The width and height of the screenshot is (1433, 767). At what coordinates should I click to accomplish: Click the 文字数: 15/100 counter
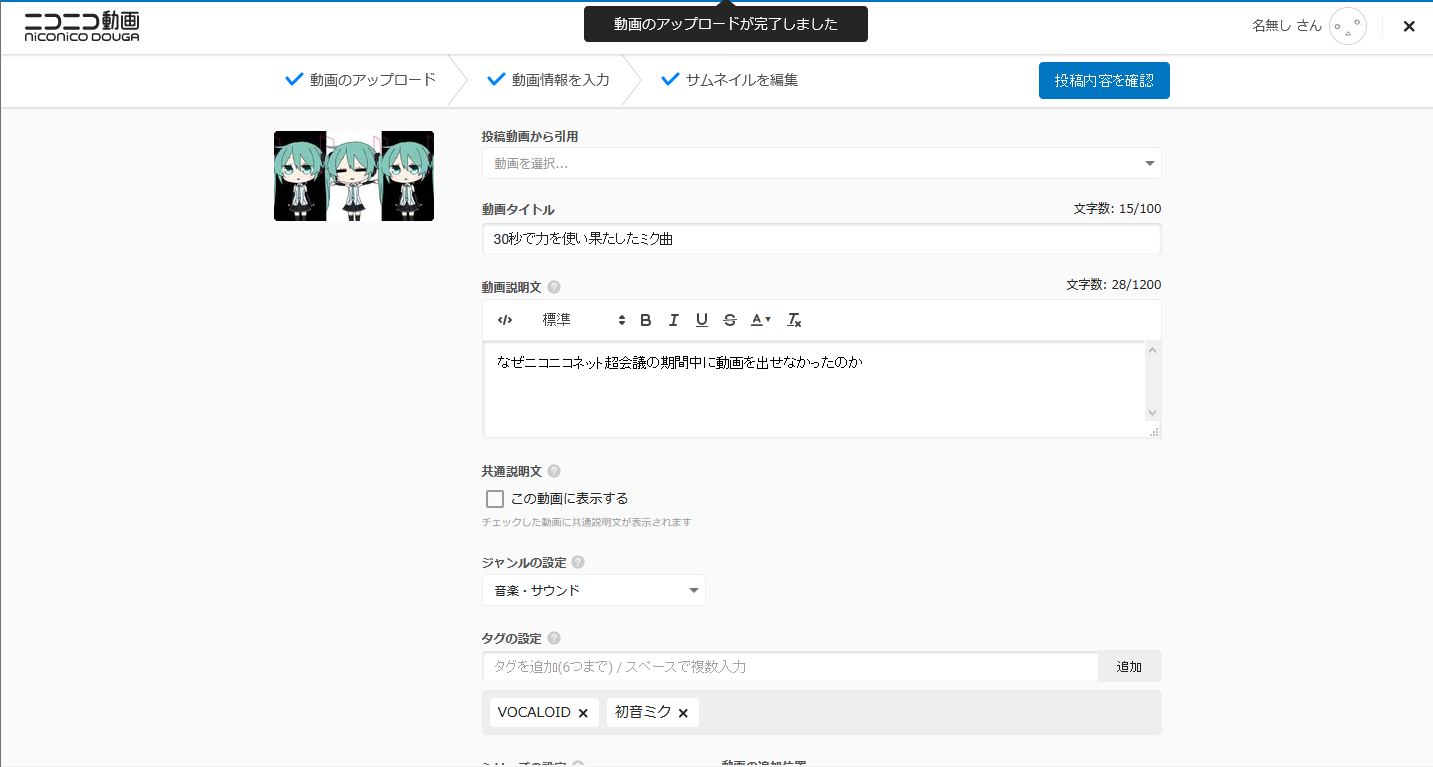[x=1118, y=209]
